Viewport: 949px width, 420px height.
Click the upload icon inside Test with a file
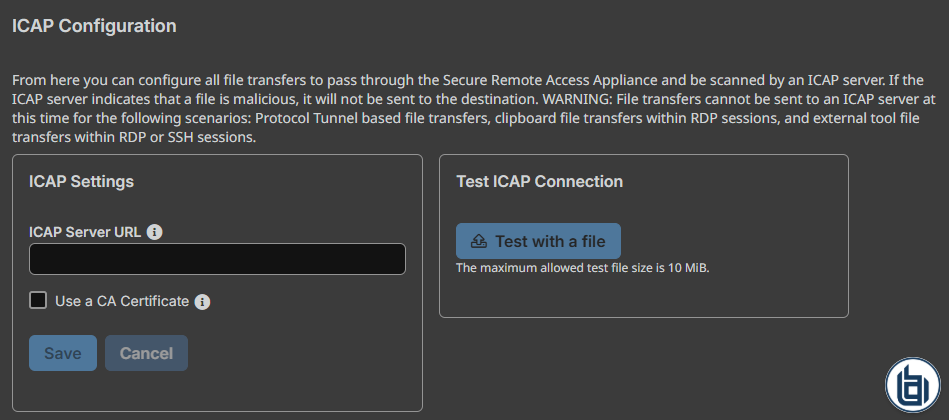[x=479, y=241]
